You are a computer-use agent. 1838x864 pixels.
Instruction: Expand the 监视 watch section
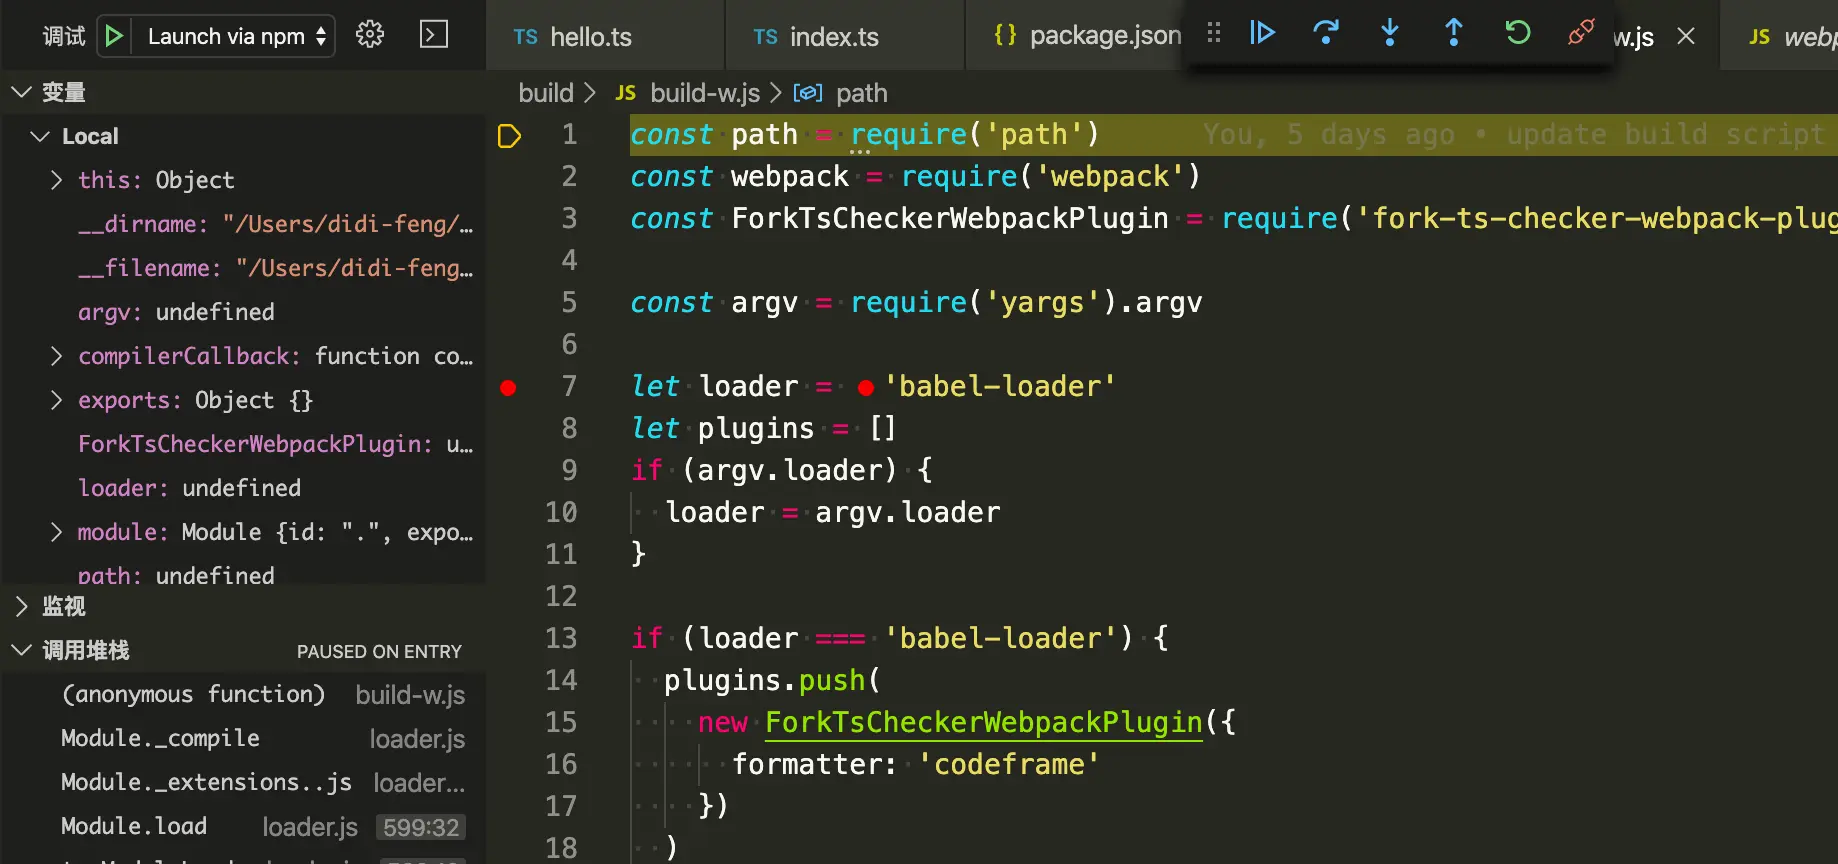pos(21,606)
